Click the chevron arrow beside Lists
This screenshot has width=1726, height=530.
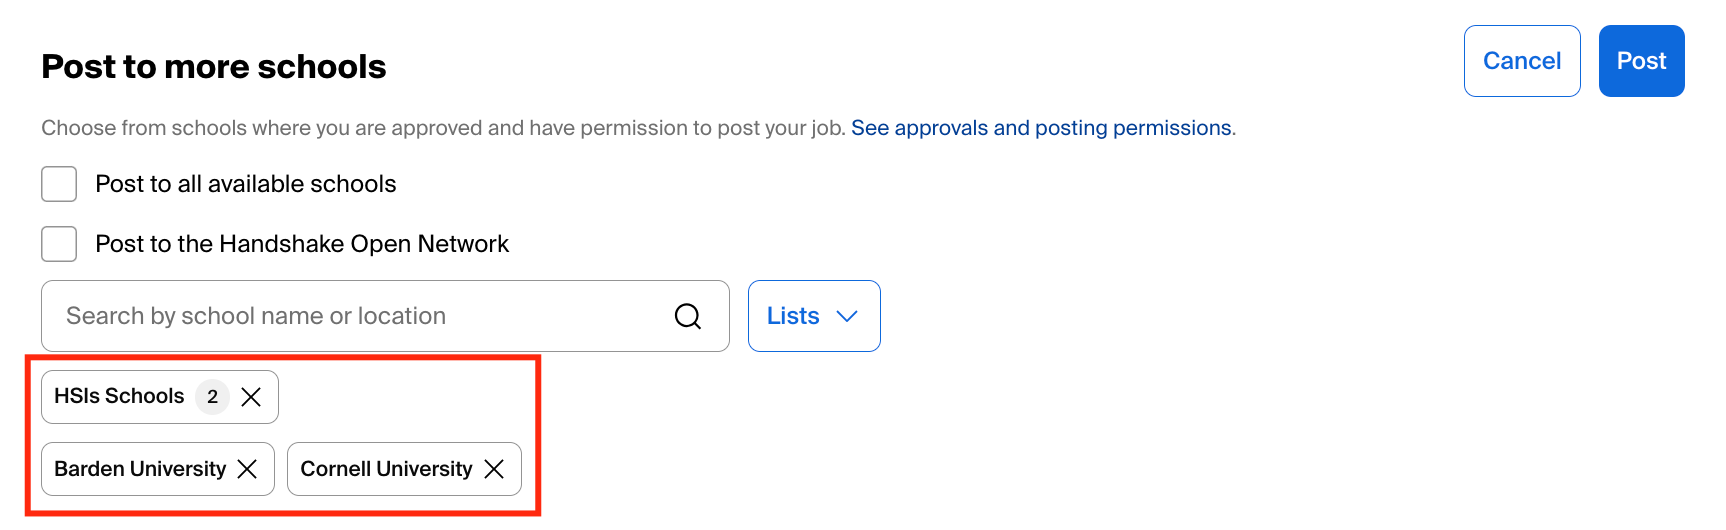(847, 316)
